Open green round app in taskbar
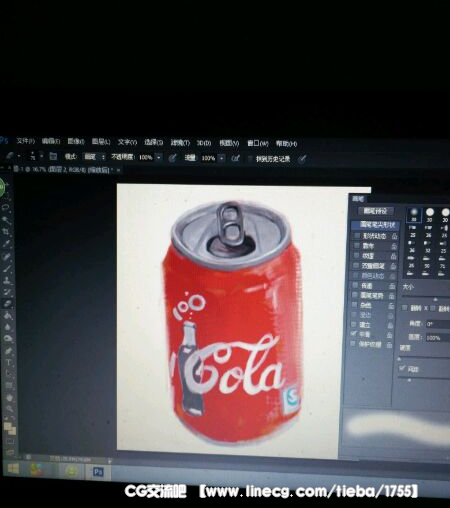450x508 pixels. pos(71,471)
